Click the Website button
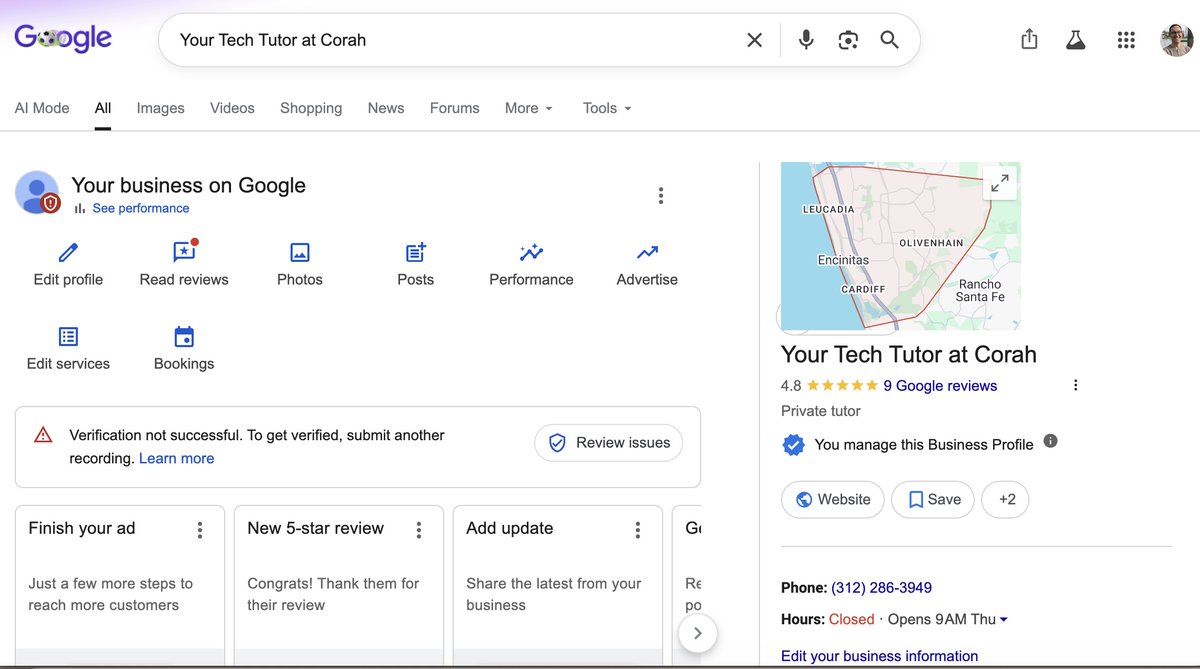This screenshot has width=1200, height=669. pos(833,499)
